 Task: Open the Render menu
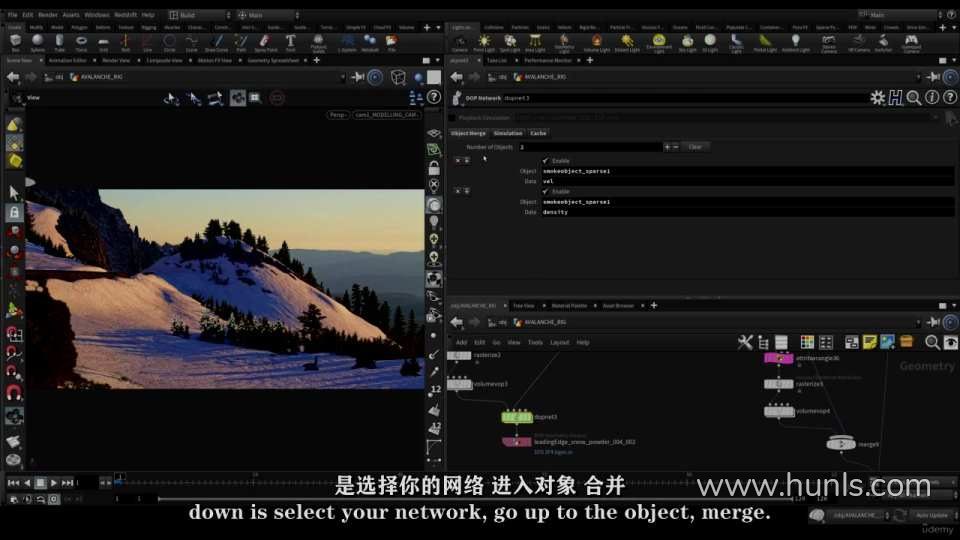48,15
